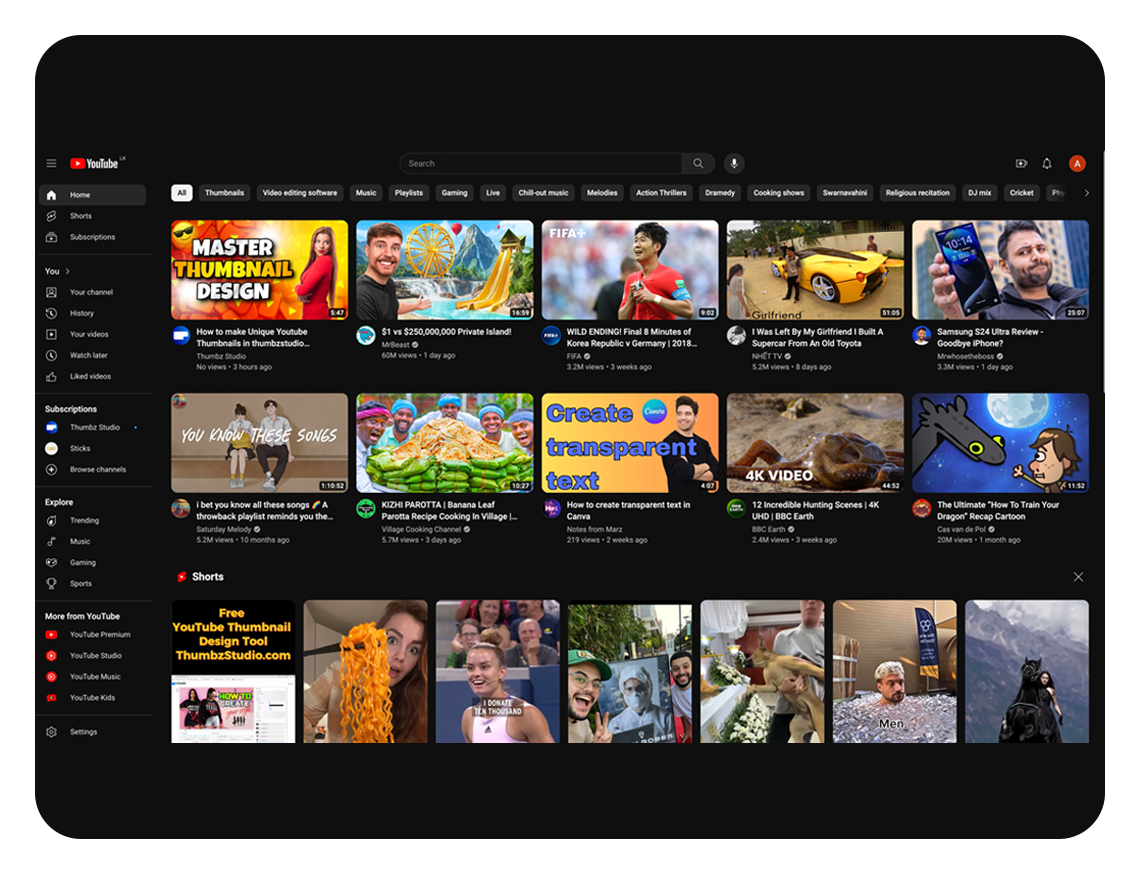Open Liked videos
Viewport: 1142px width, 874px height.
pos(92,377)
